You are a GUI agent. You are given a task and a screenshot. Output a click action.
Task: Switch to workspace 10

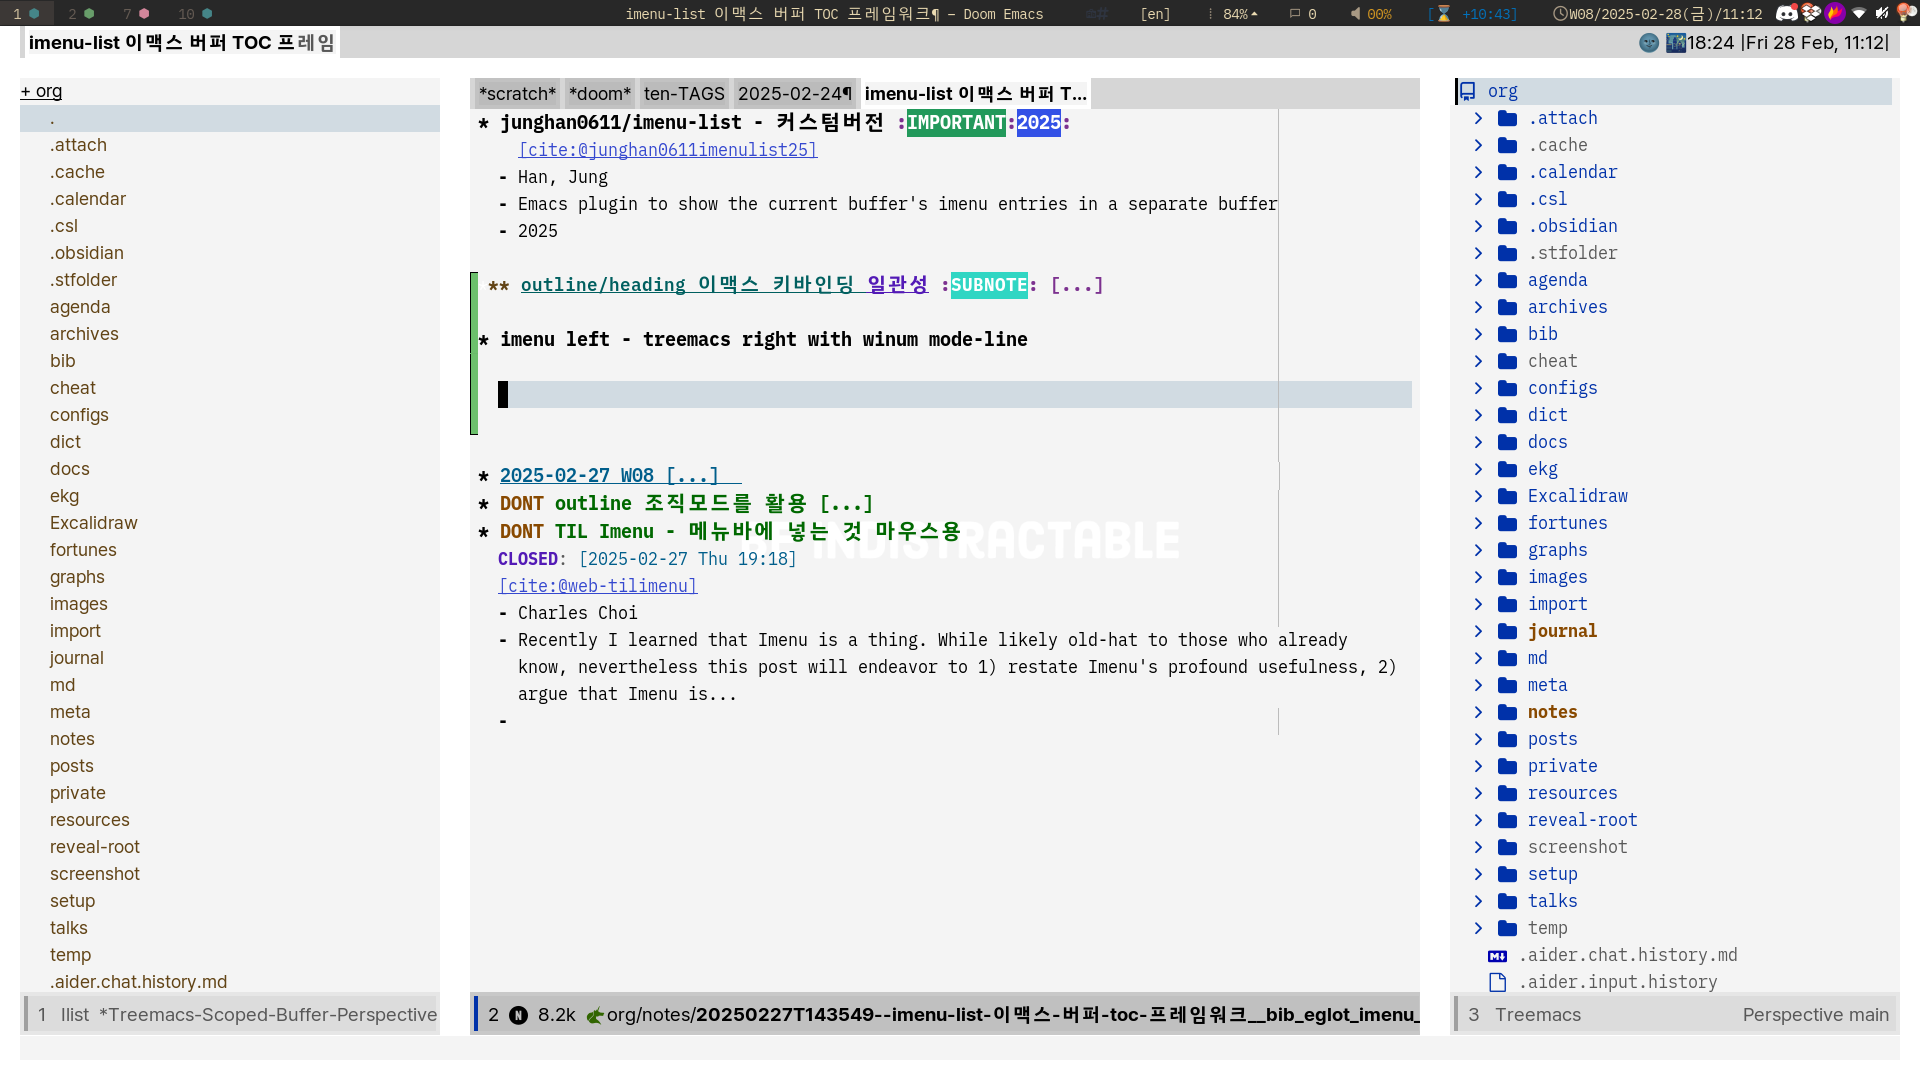pyautogui.click(x=195, y=14)
